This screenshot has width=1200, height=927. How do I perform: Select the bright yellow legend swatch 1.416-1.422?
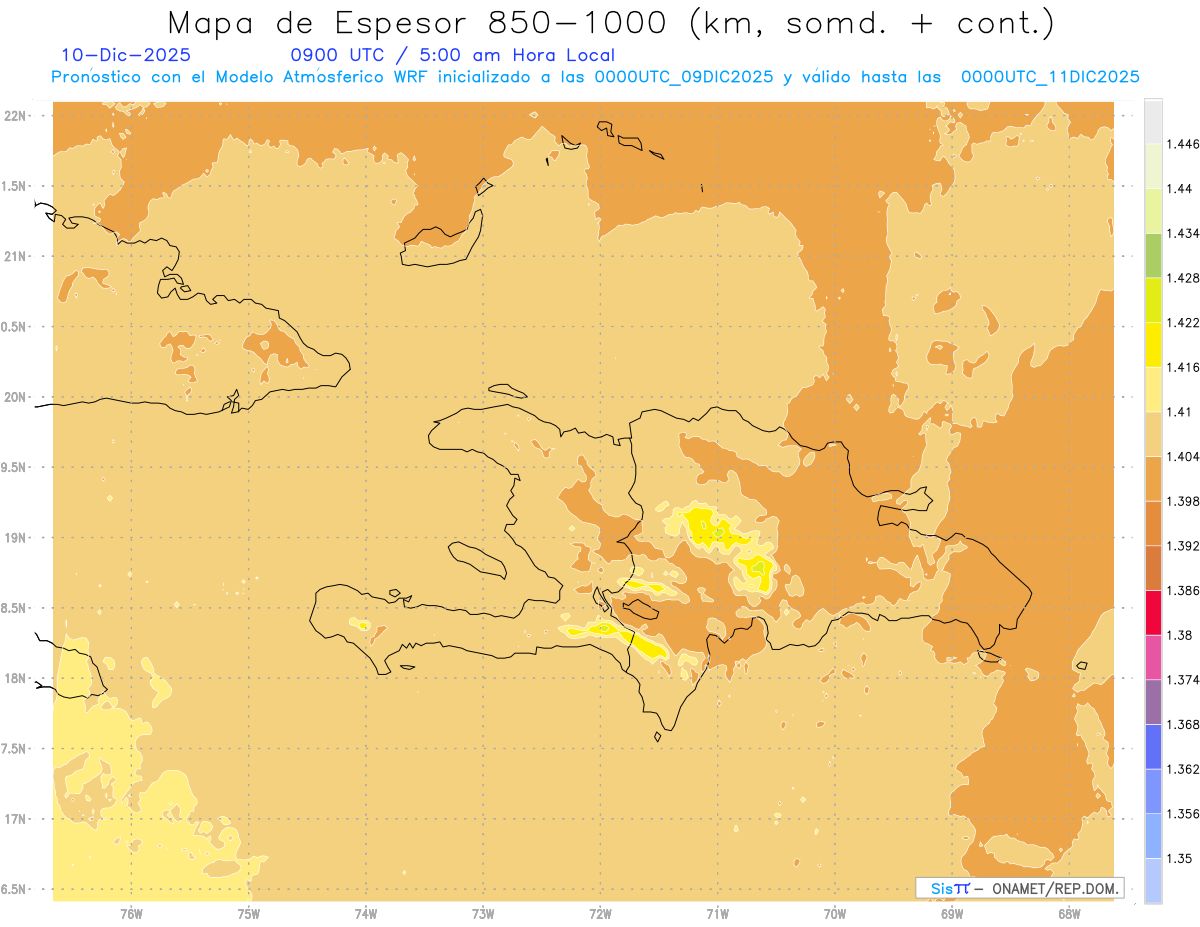tap(1153, 344)
